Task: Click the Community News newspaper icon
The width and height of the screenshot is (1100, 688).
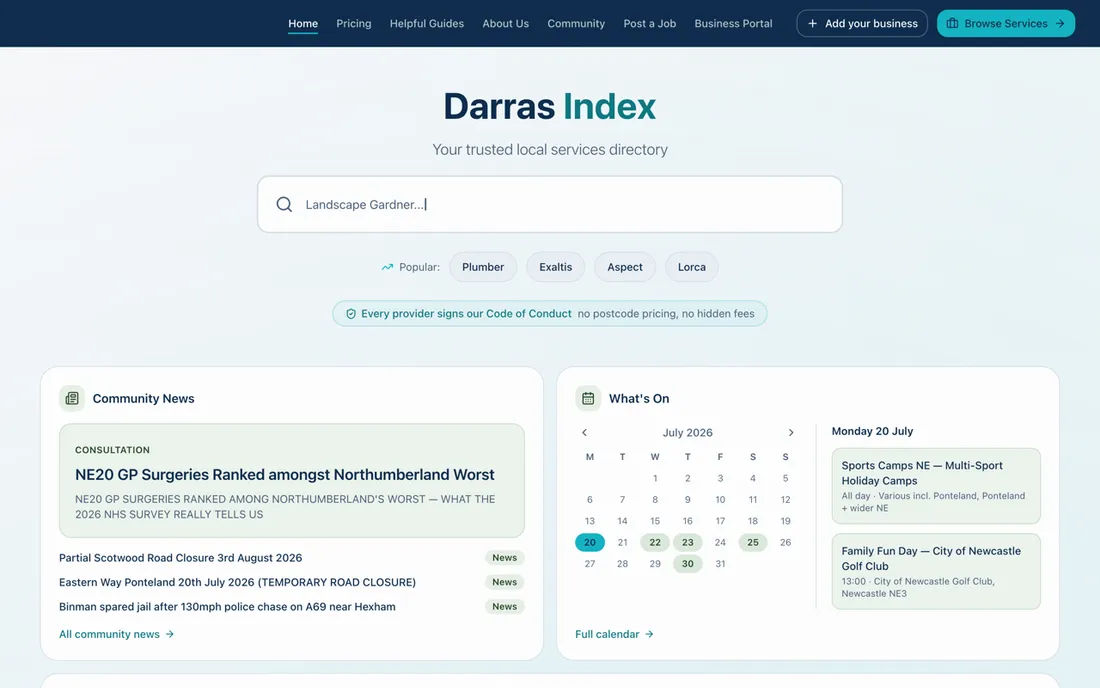Action: (x=72, y=398)
